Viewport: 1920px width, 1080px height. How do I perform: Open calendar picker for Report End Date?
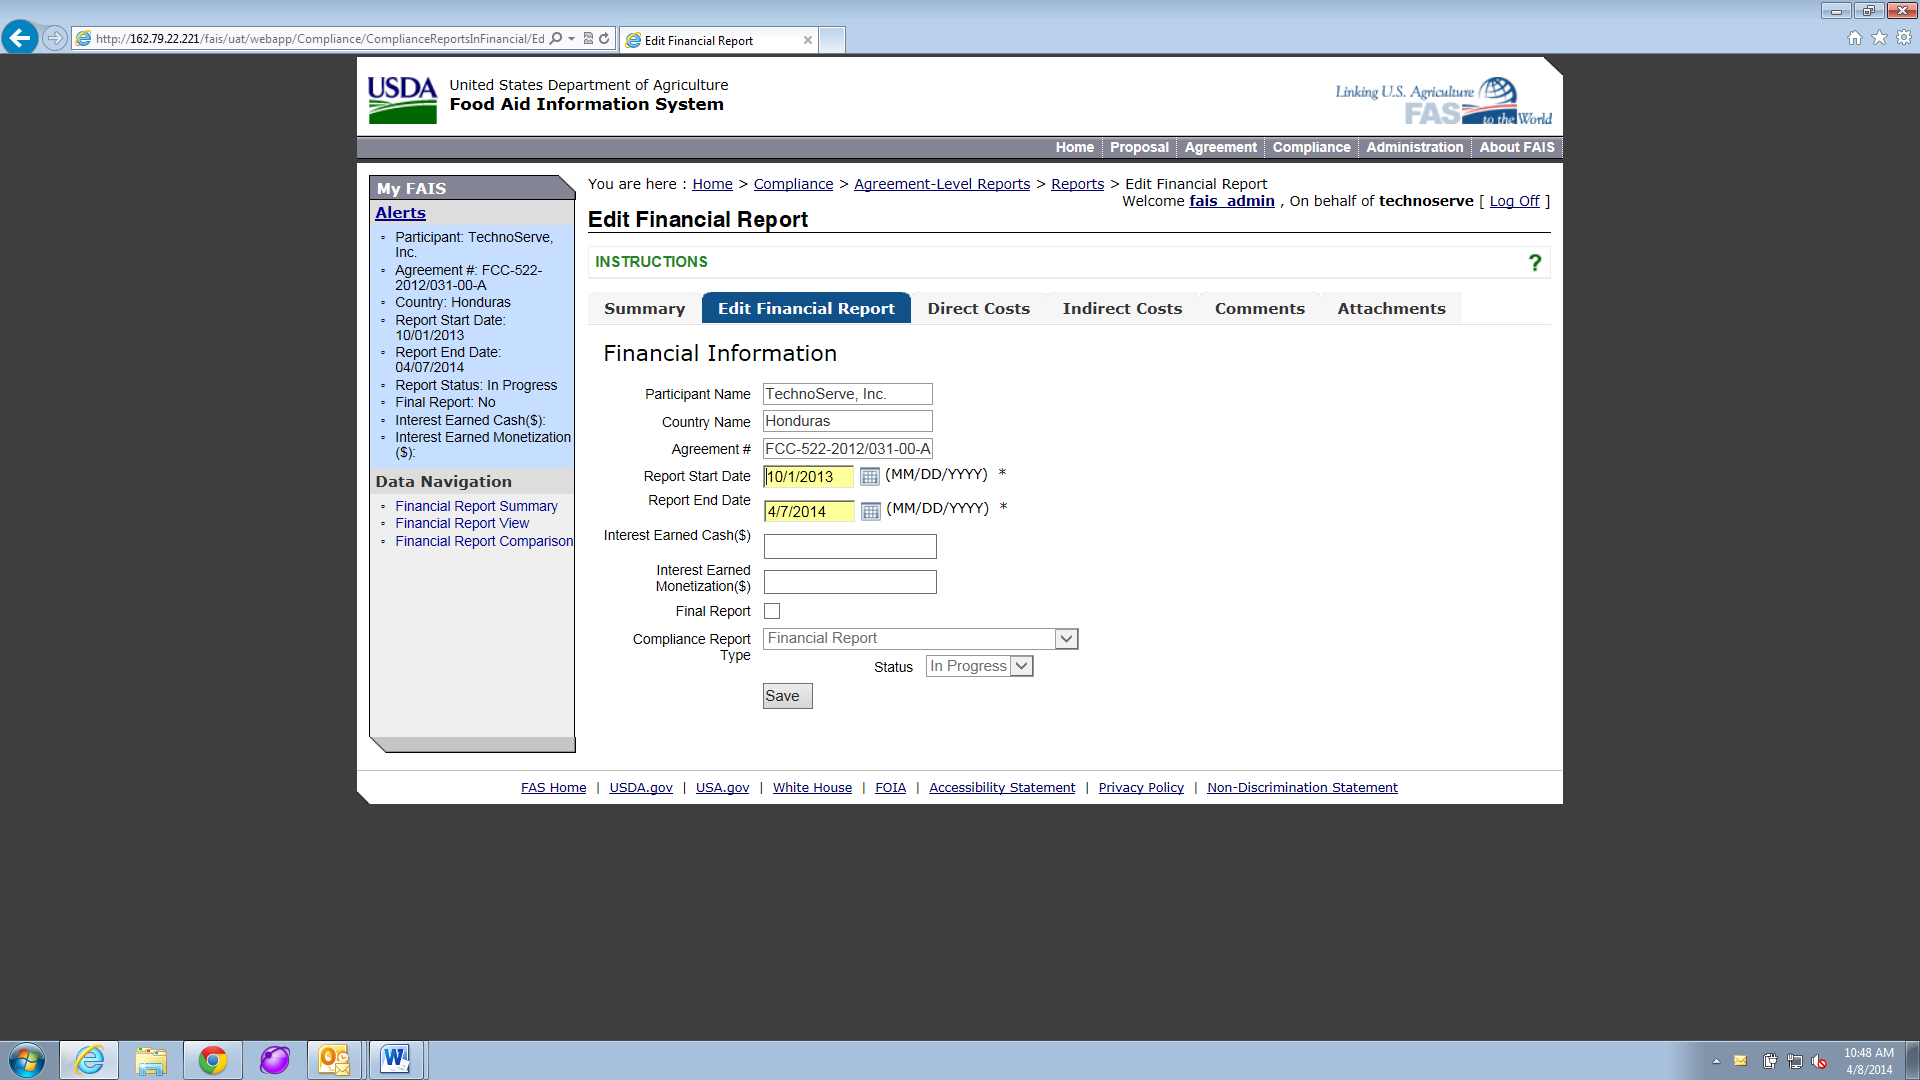[870, 512]
